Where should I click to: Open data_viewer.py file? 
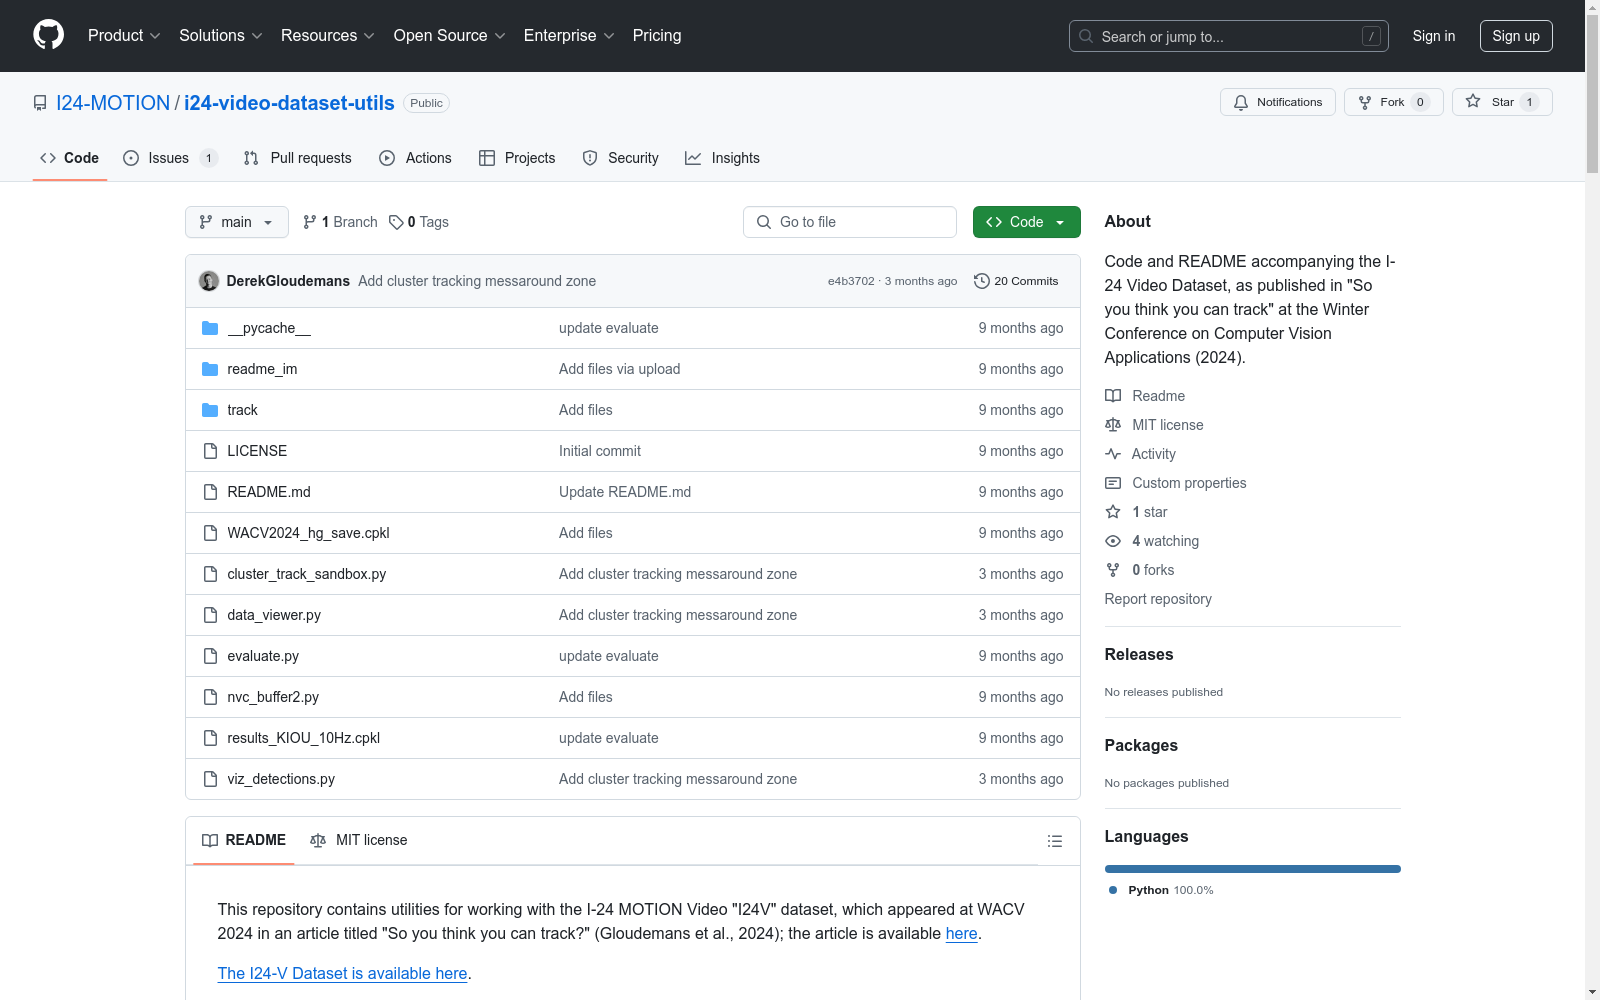pyautogui.click(x=274, y=615)
